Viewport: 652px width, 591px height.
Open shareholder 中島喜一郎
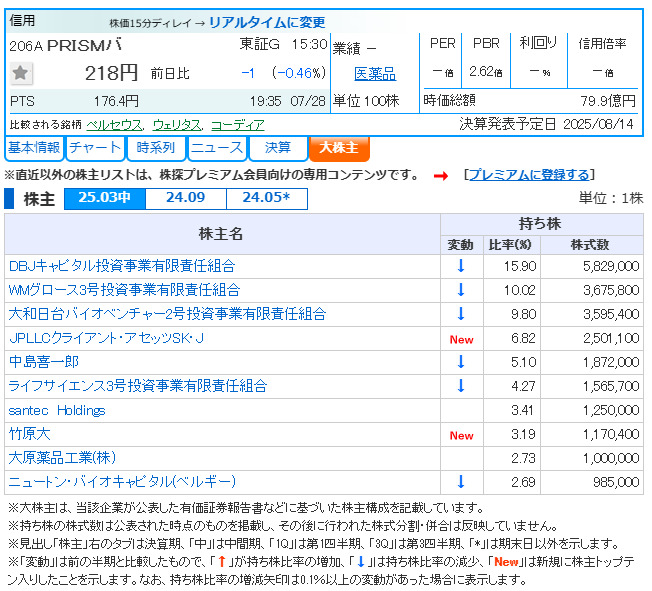[44, 362]
